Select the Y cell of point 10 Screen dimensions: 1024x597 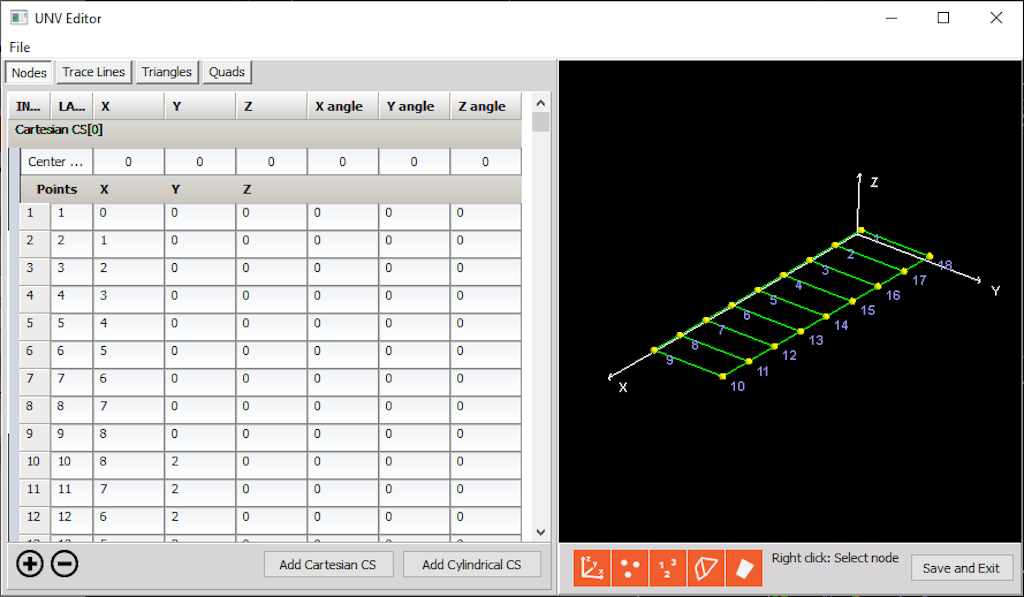(200, 462)
